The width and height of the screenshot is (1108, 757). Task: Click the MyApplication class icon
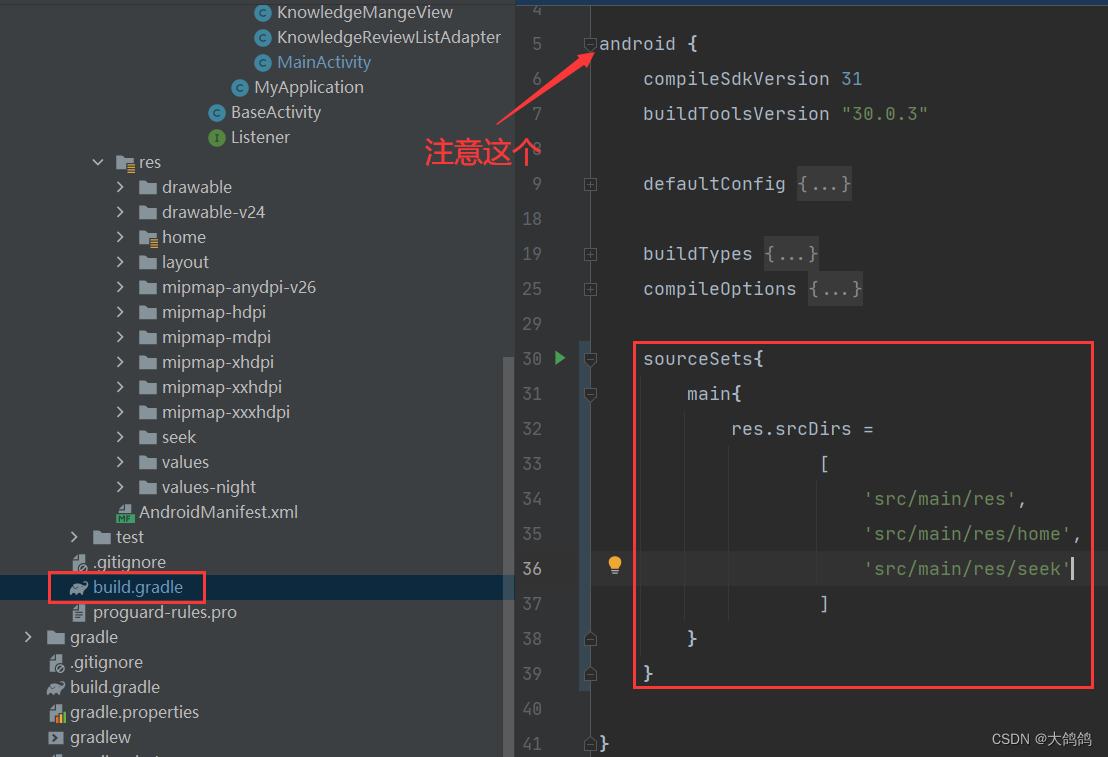240,87
